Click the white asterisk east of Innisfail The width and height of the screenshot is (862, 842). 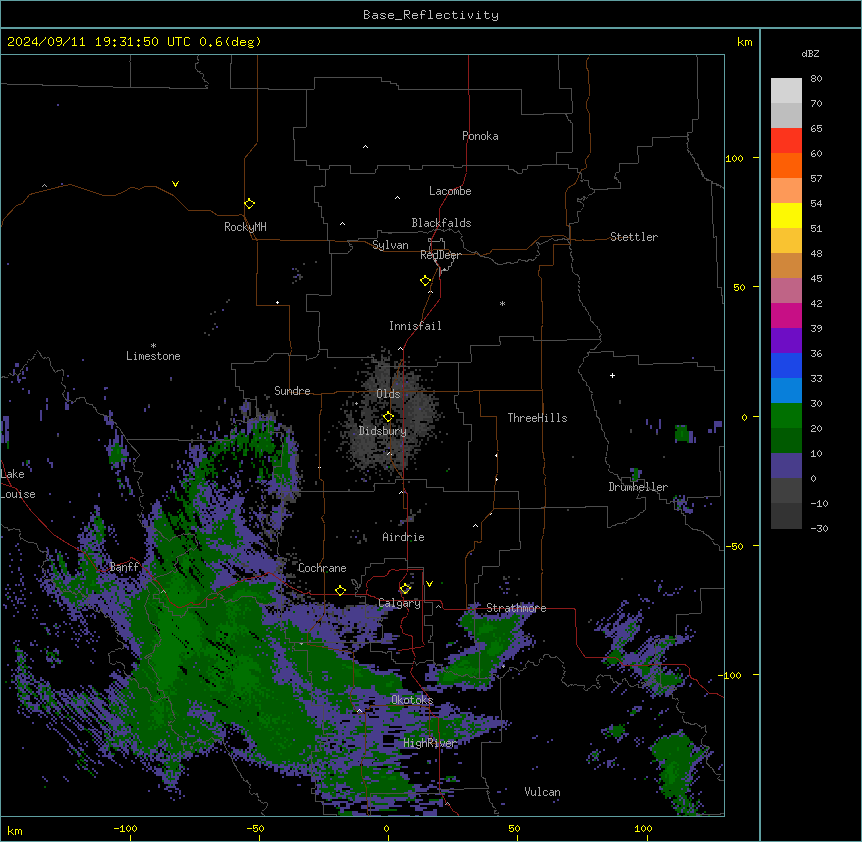click(502, 303)
